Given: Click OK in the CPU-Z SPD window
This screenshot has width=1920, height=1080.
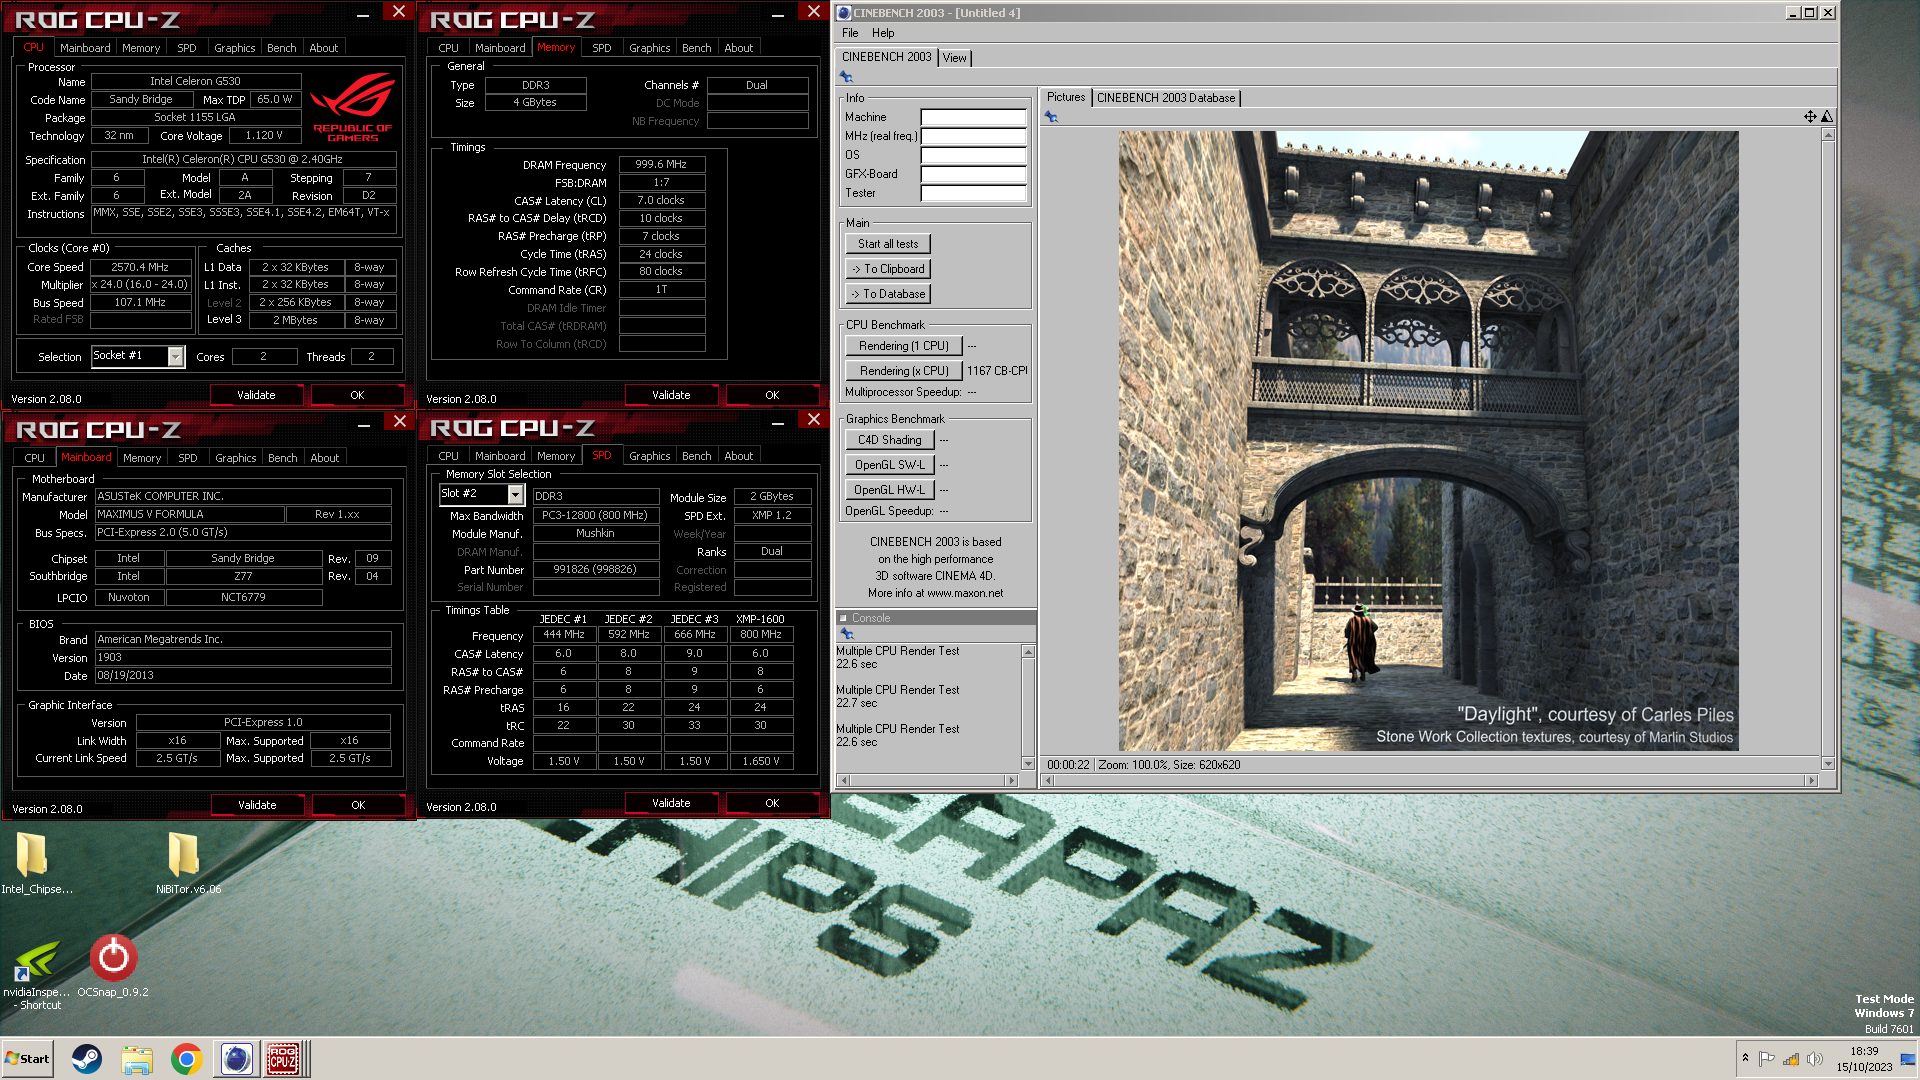Looking at the screenshot, I should [772, 803].
